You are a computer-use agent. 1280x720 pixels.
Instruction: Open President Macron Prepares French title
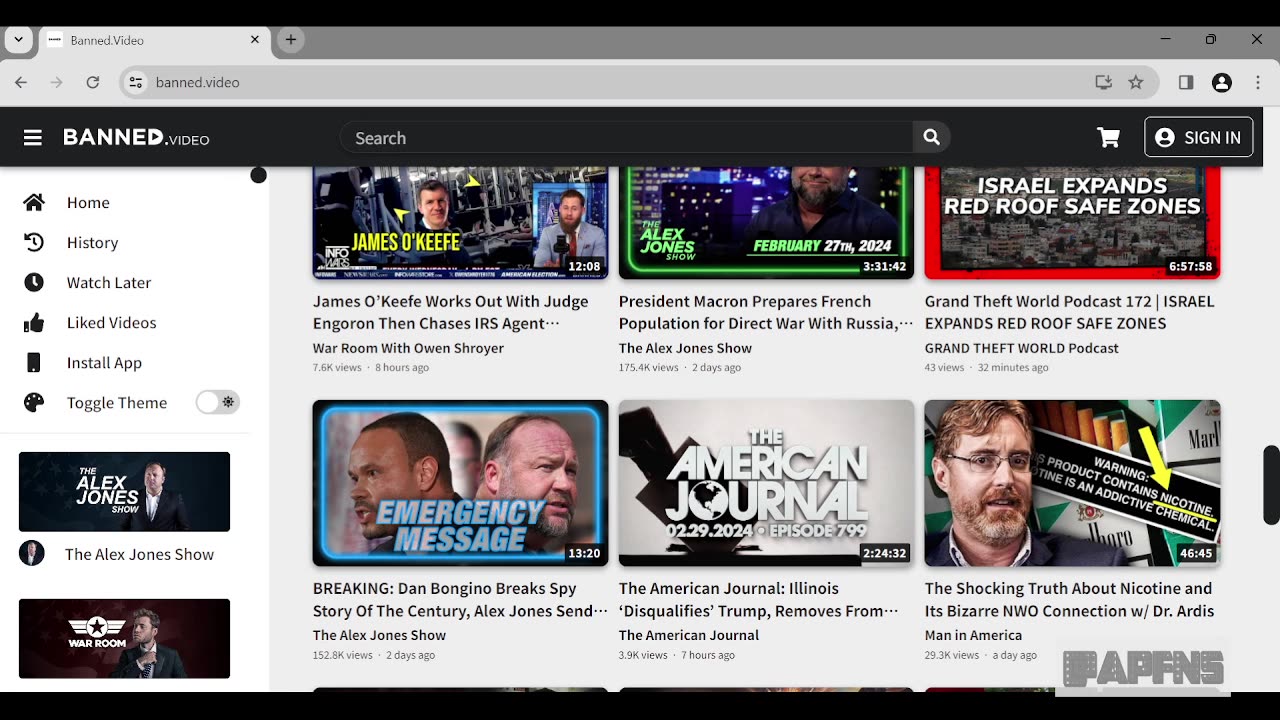(x=766, y=312)
